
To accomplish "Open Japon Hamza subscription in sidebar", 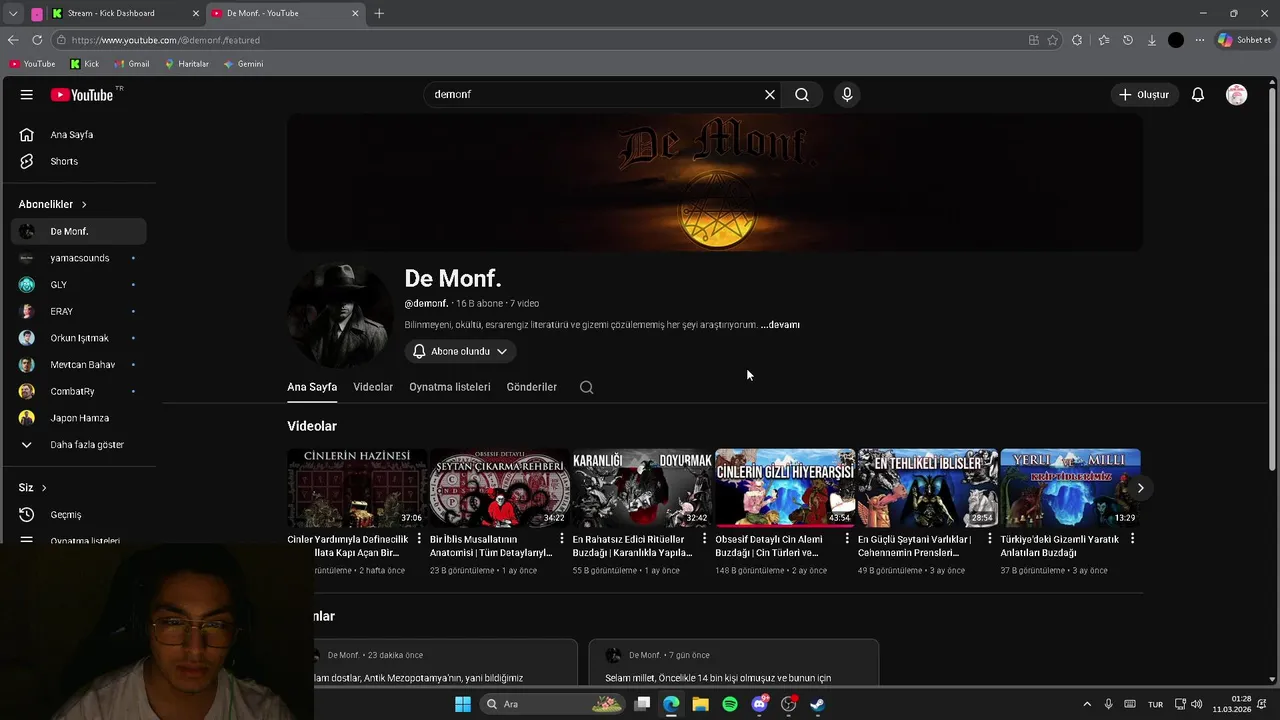I will coord(79,418).
